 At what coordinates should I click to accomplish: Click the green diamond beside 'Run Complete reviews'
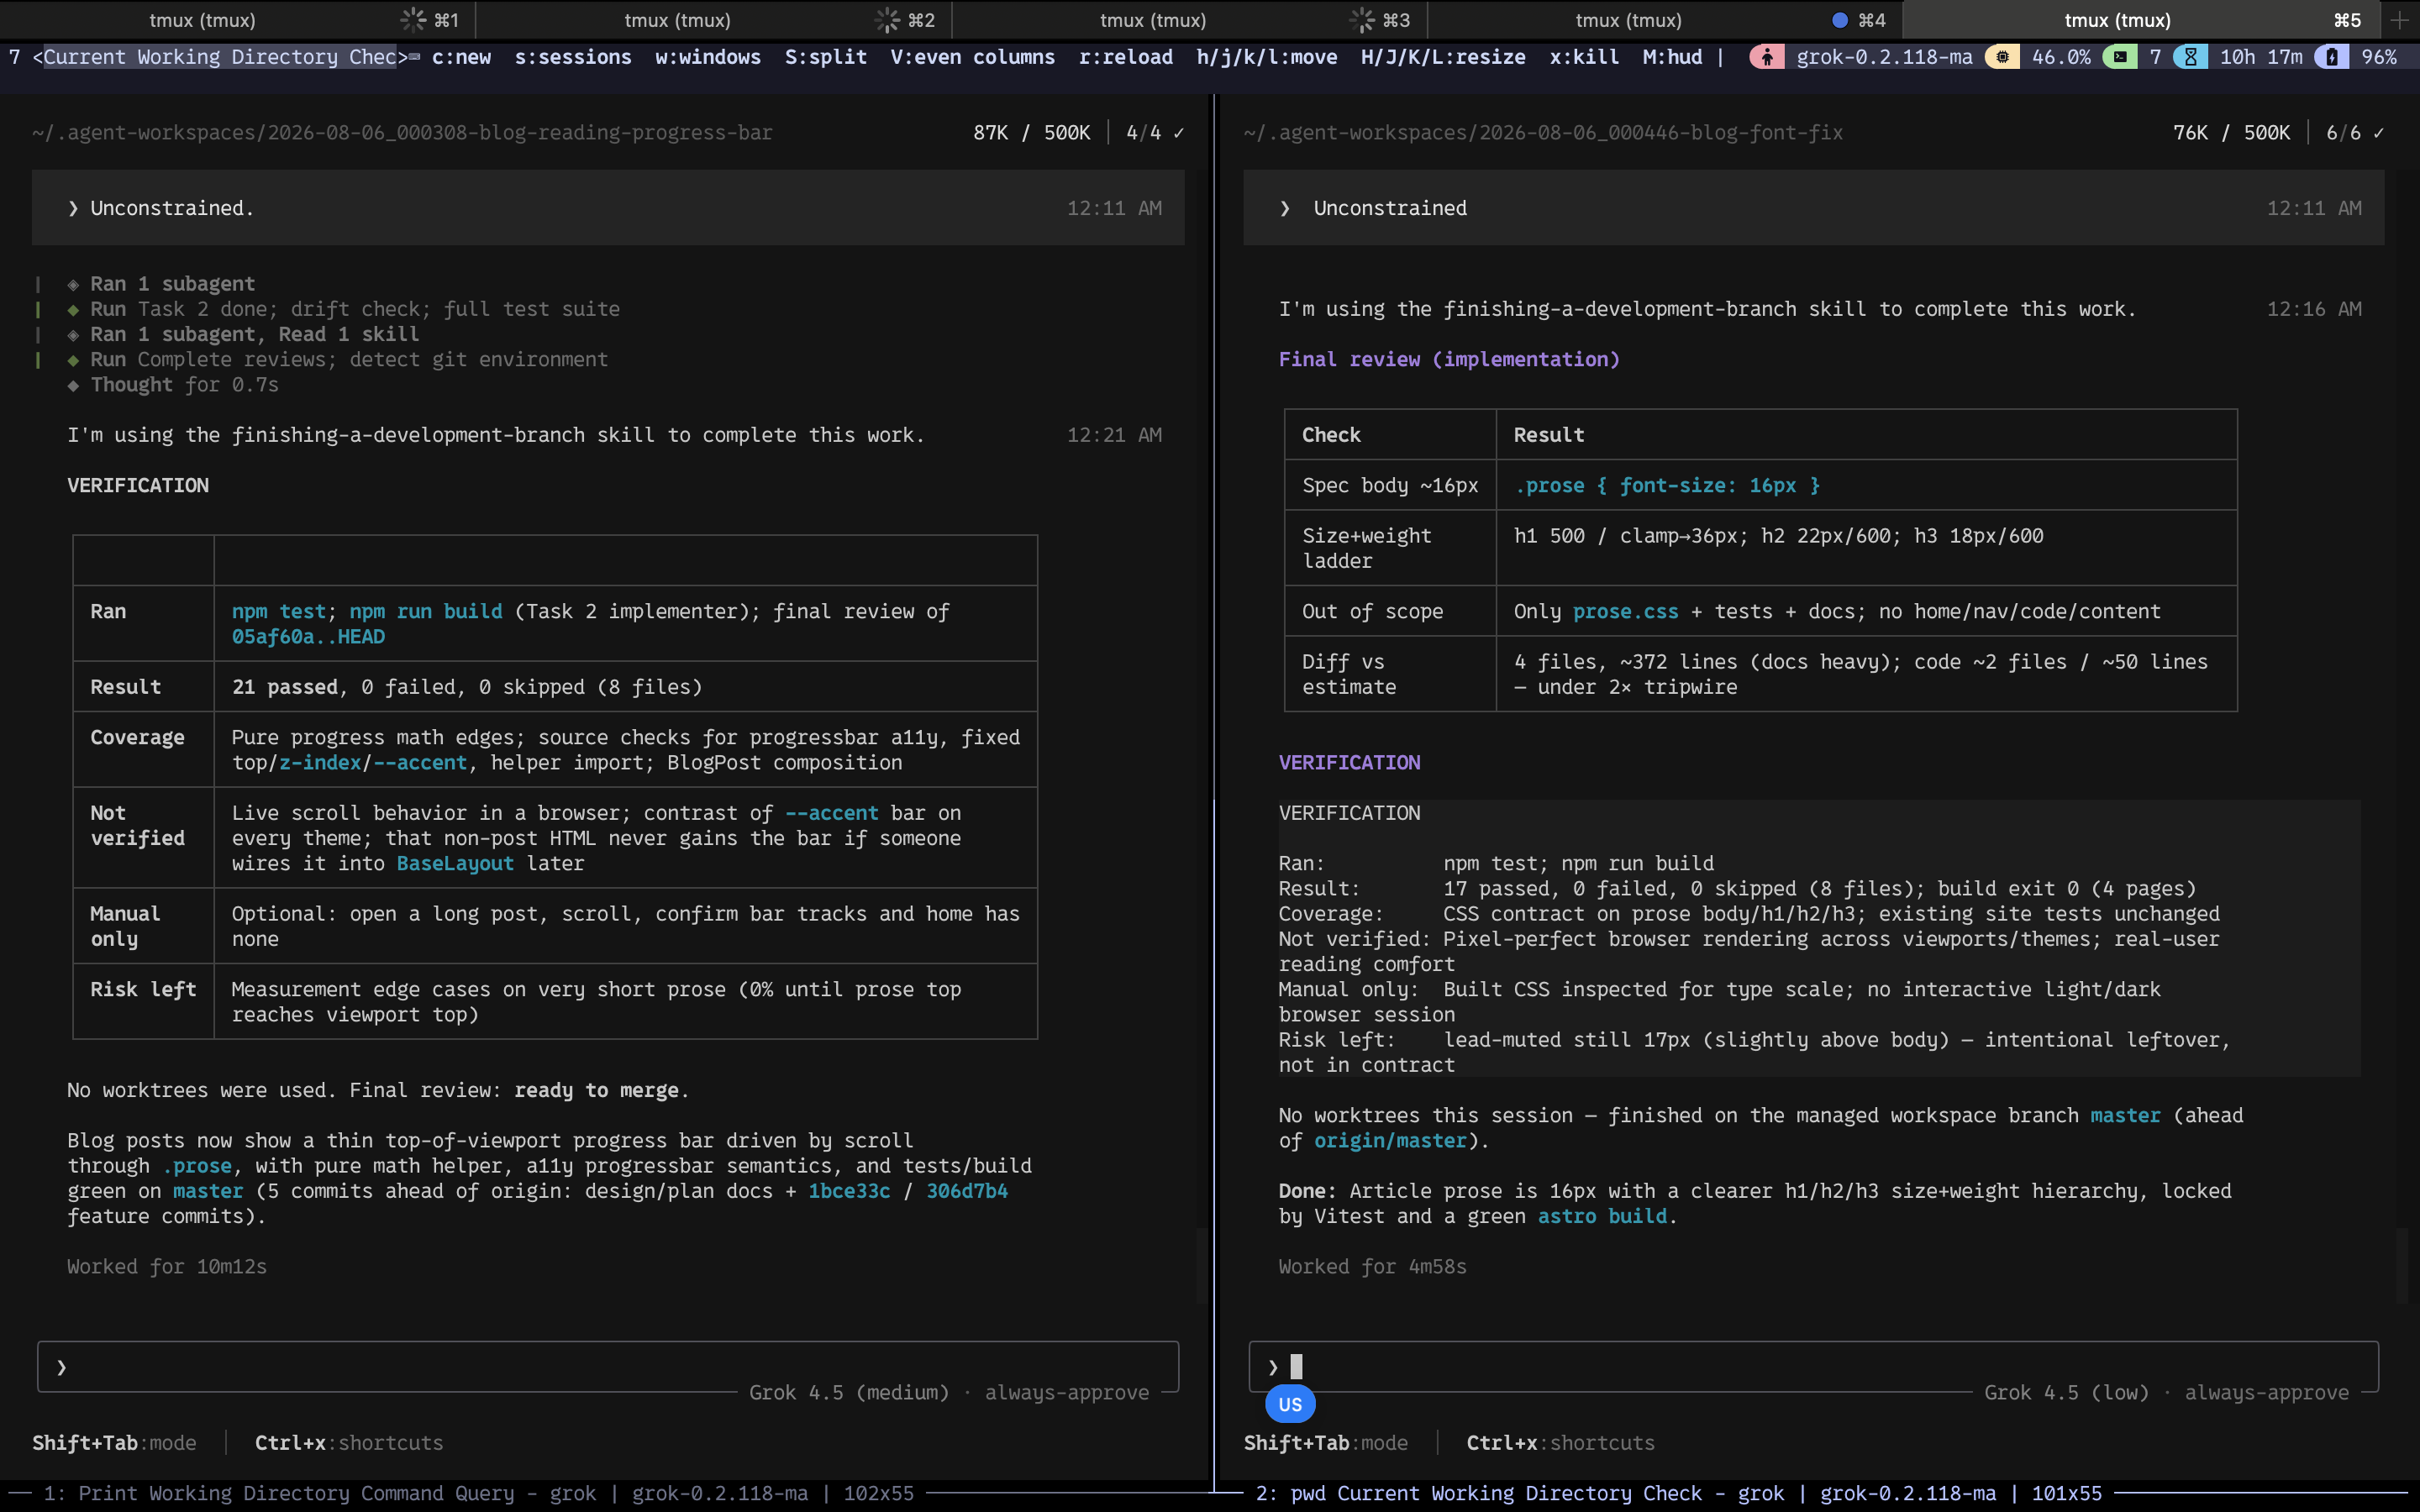coord(73,360)
